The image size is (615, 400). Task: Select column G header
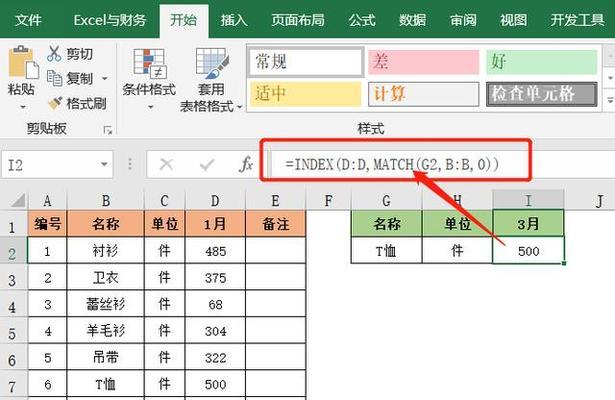[386, 201]
